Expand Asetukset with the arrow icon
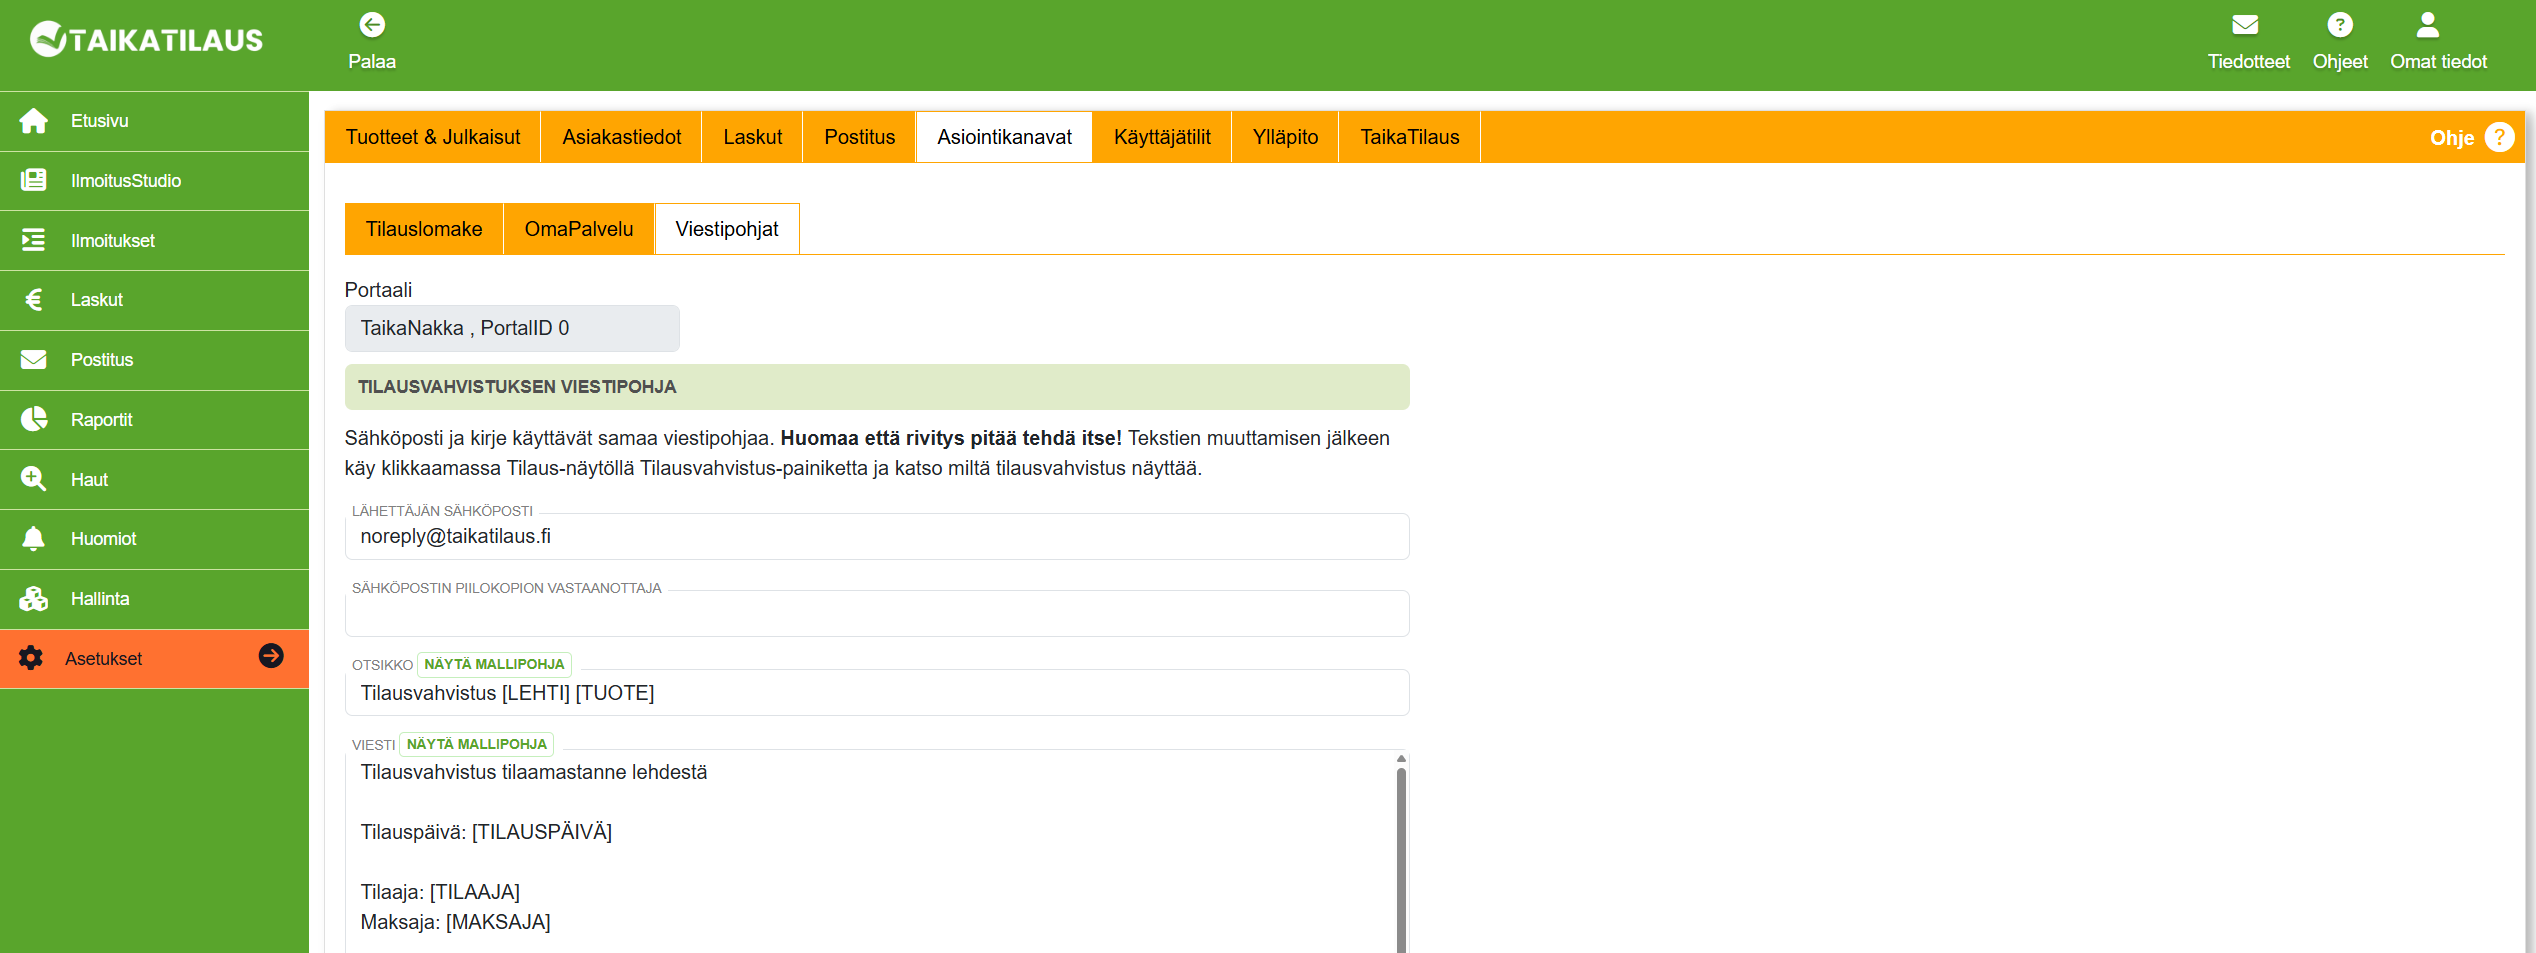 [271, 656]
